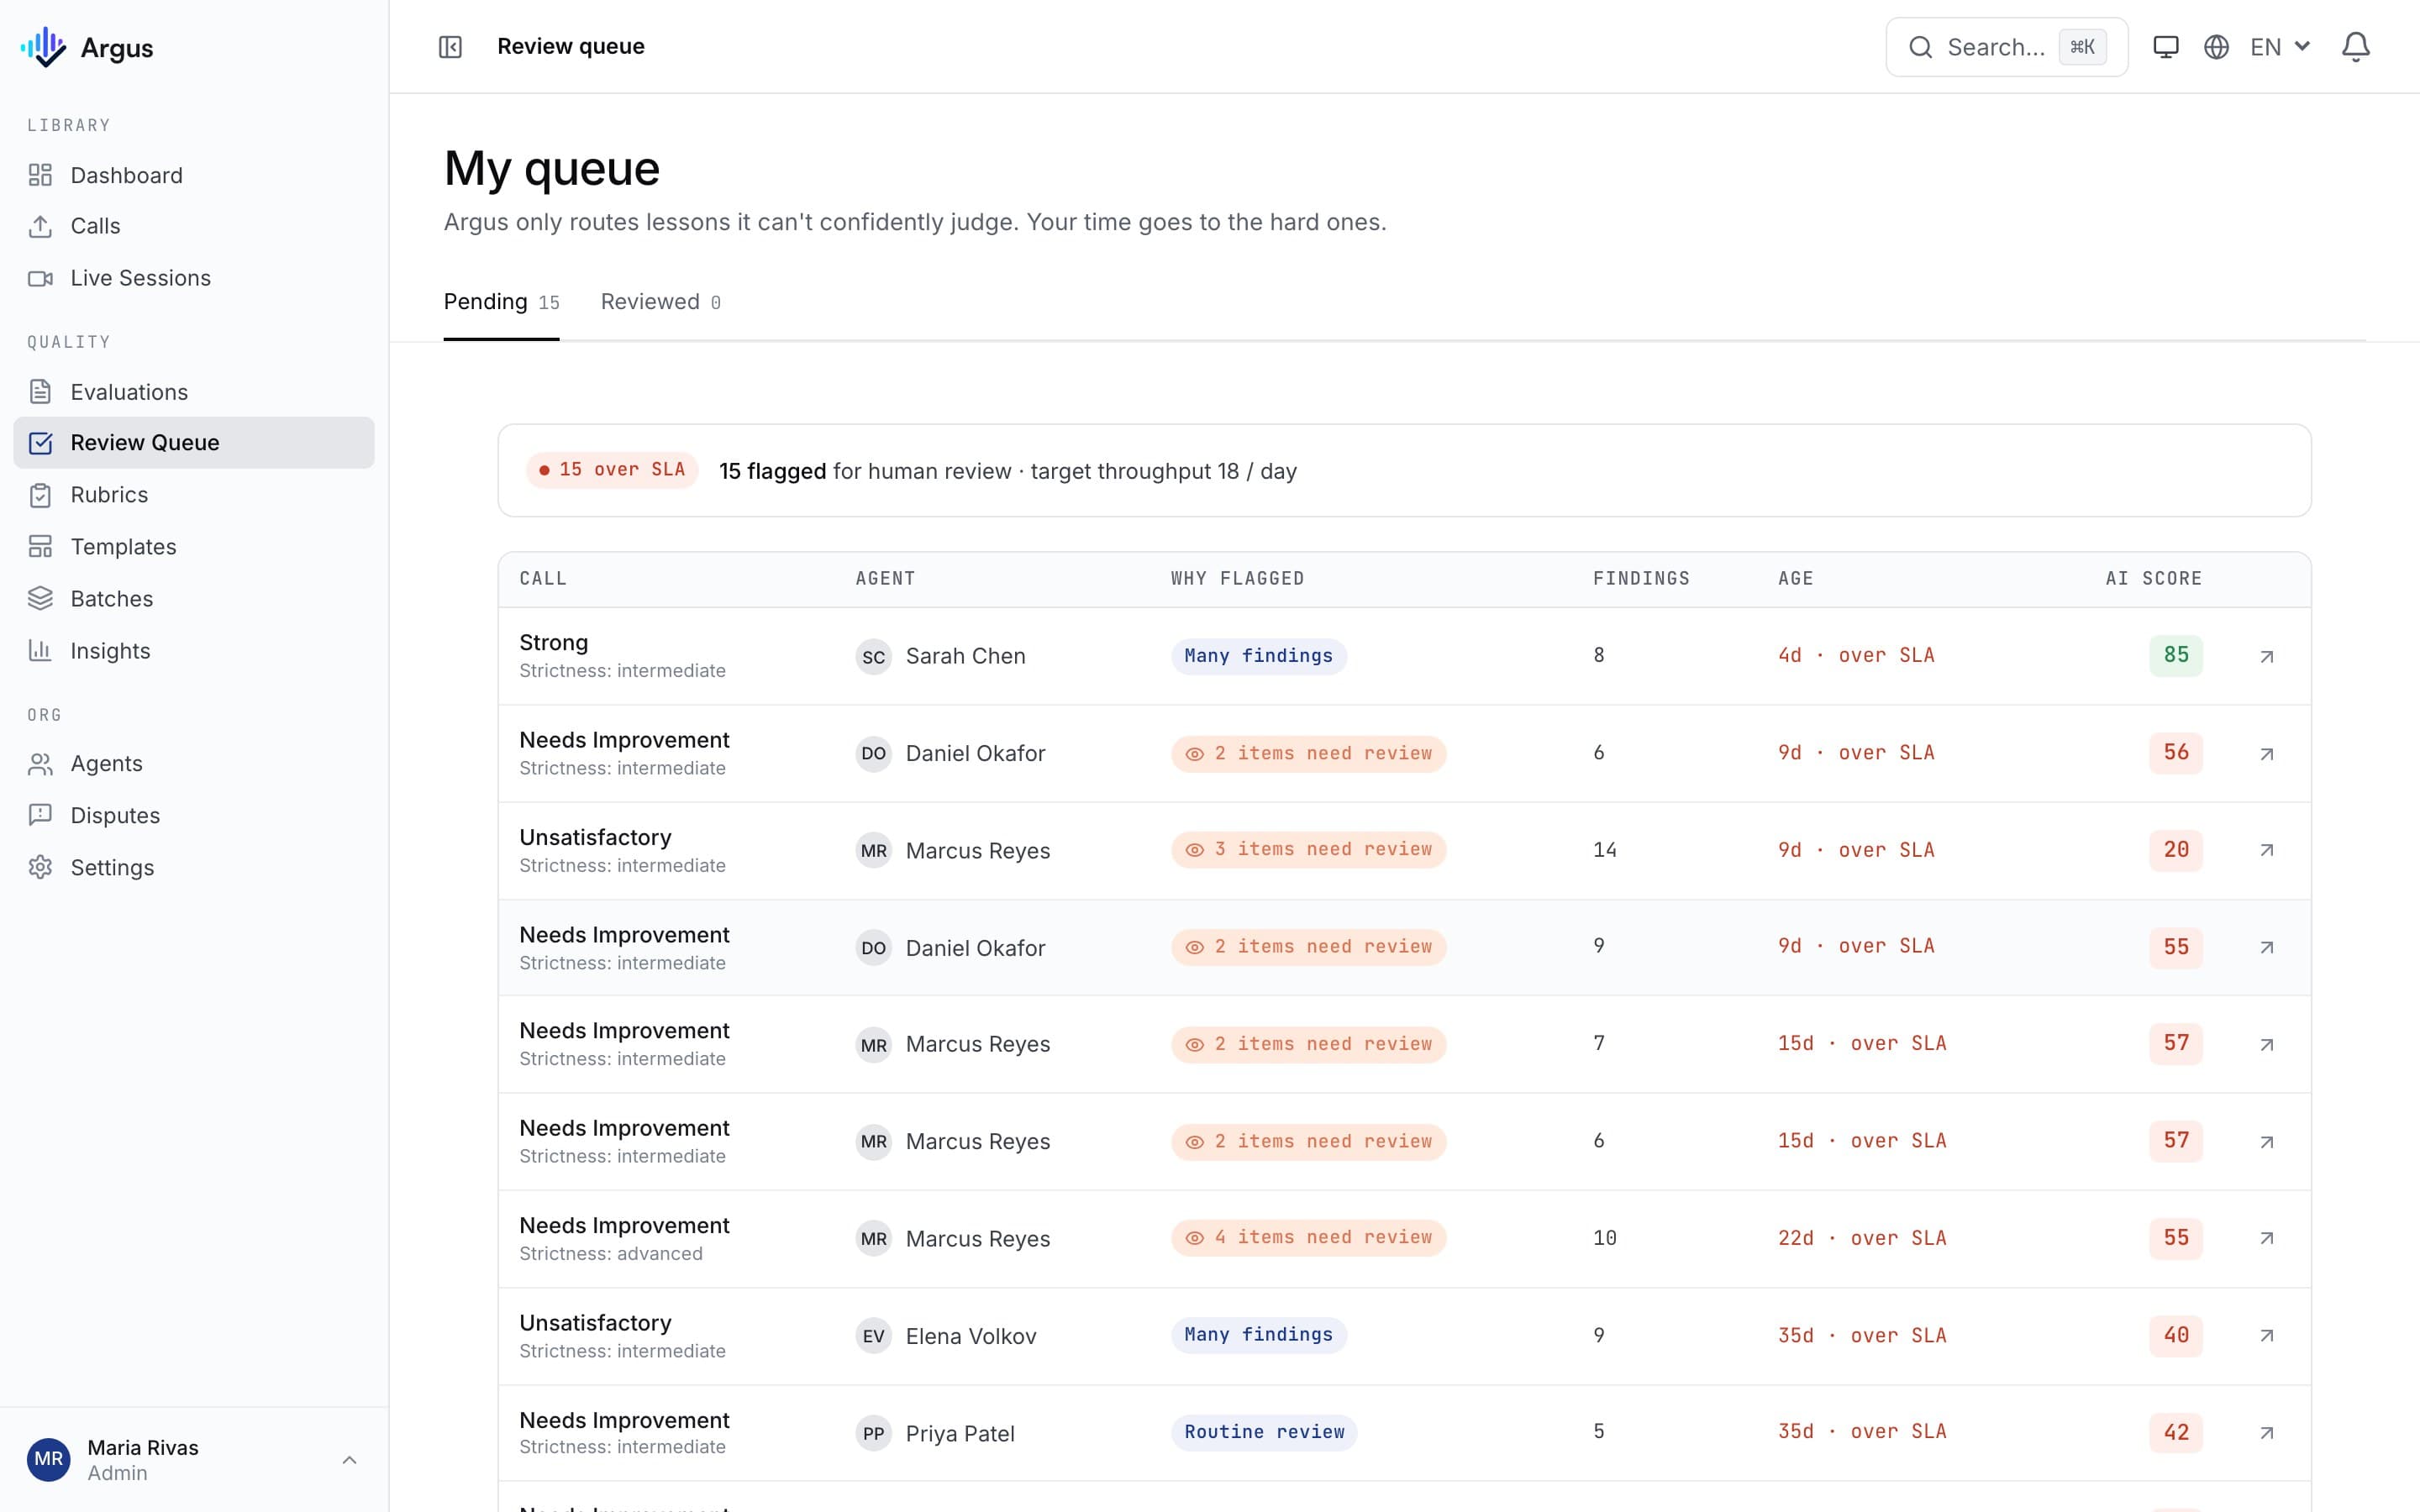Open Rubrics in sidebar

[194, 495]
